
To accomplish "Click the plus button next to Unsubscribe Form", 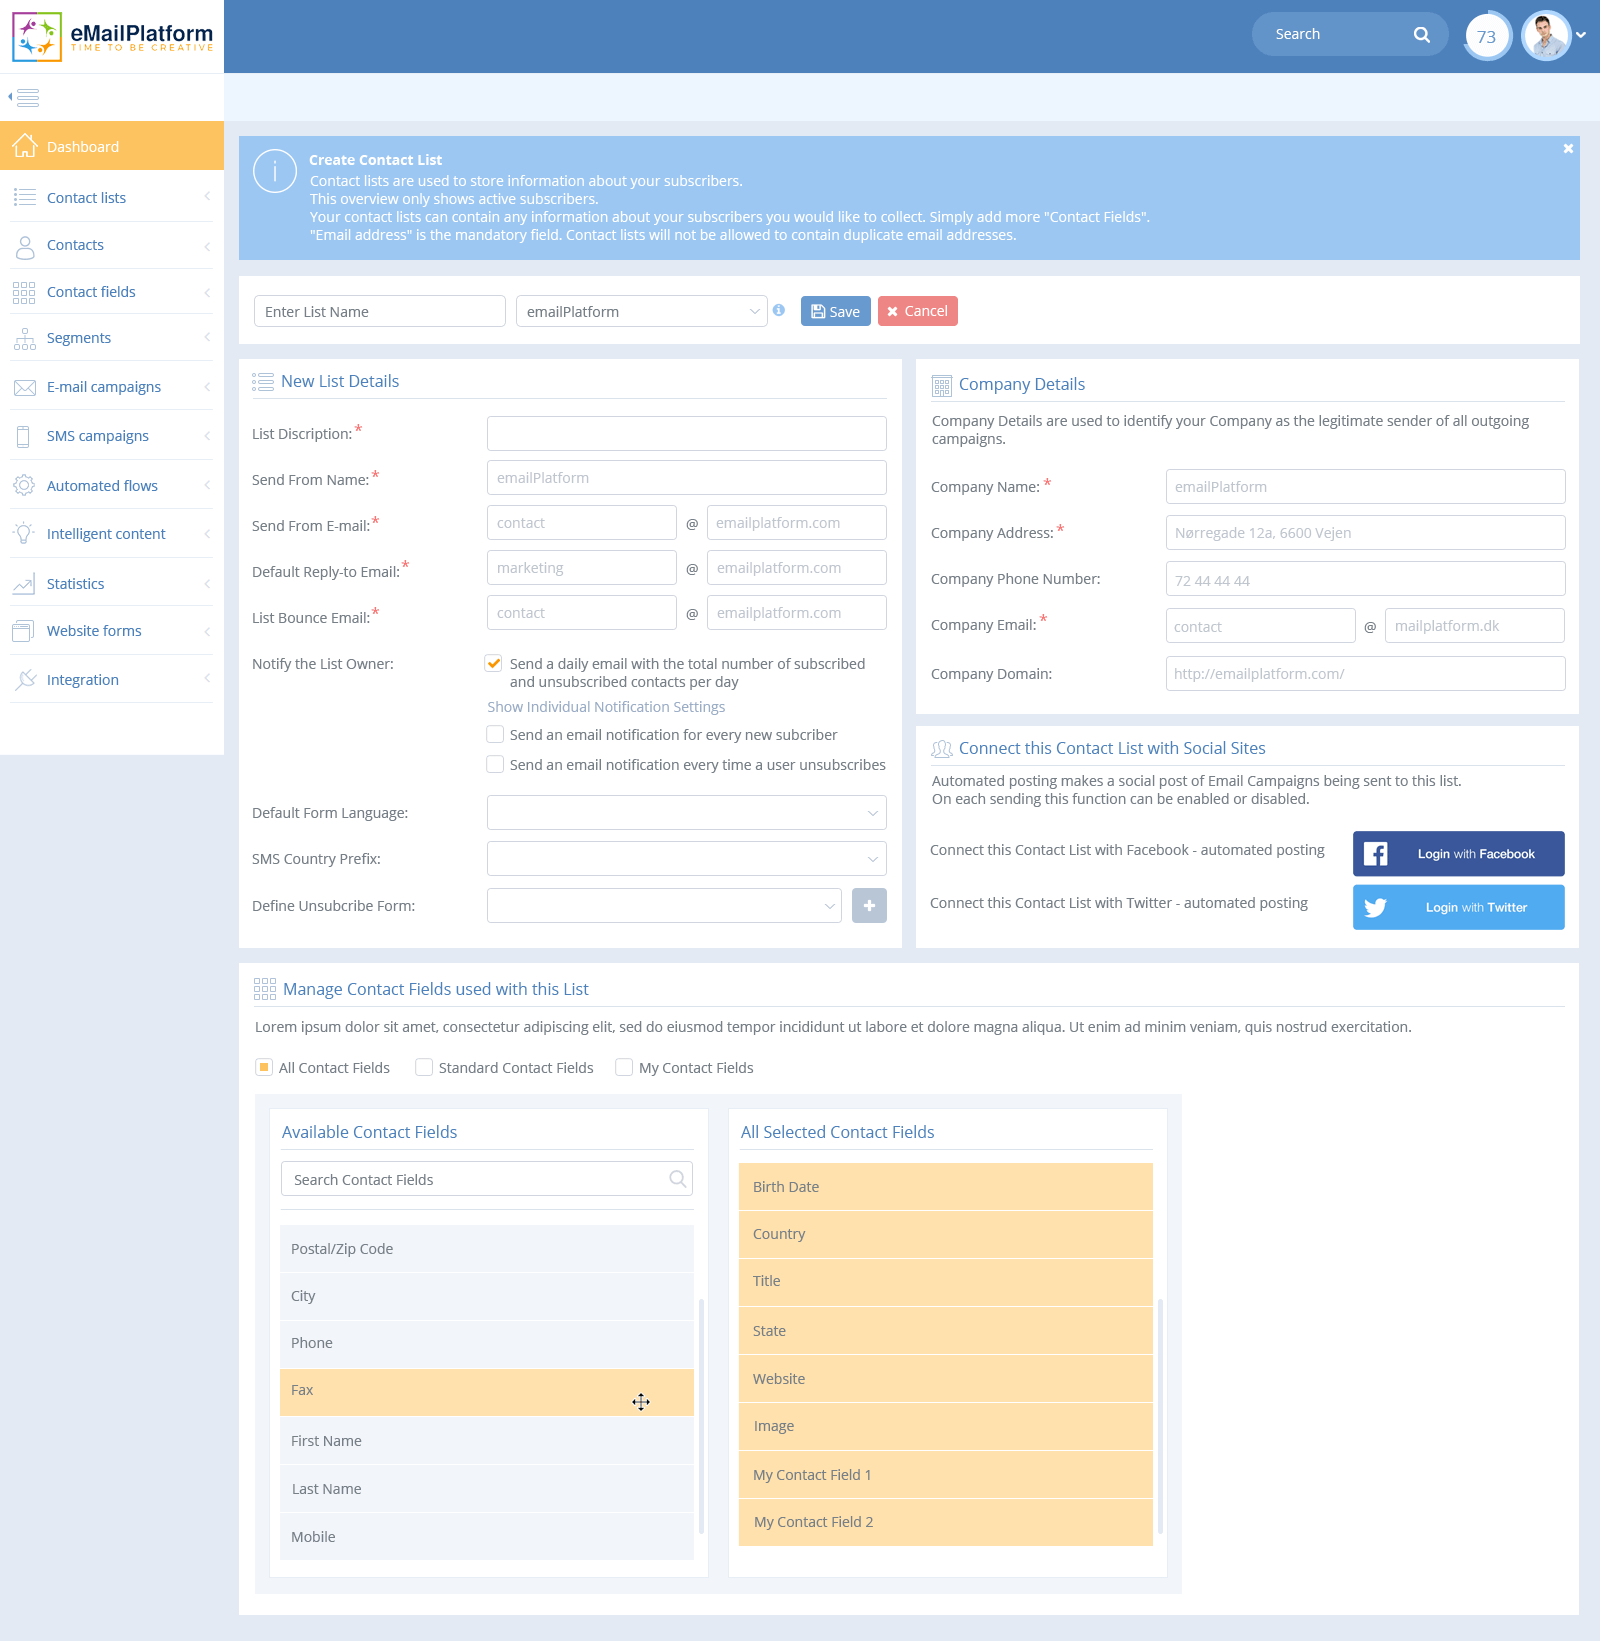I will point(869,906).
